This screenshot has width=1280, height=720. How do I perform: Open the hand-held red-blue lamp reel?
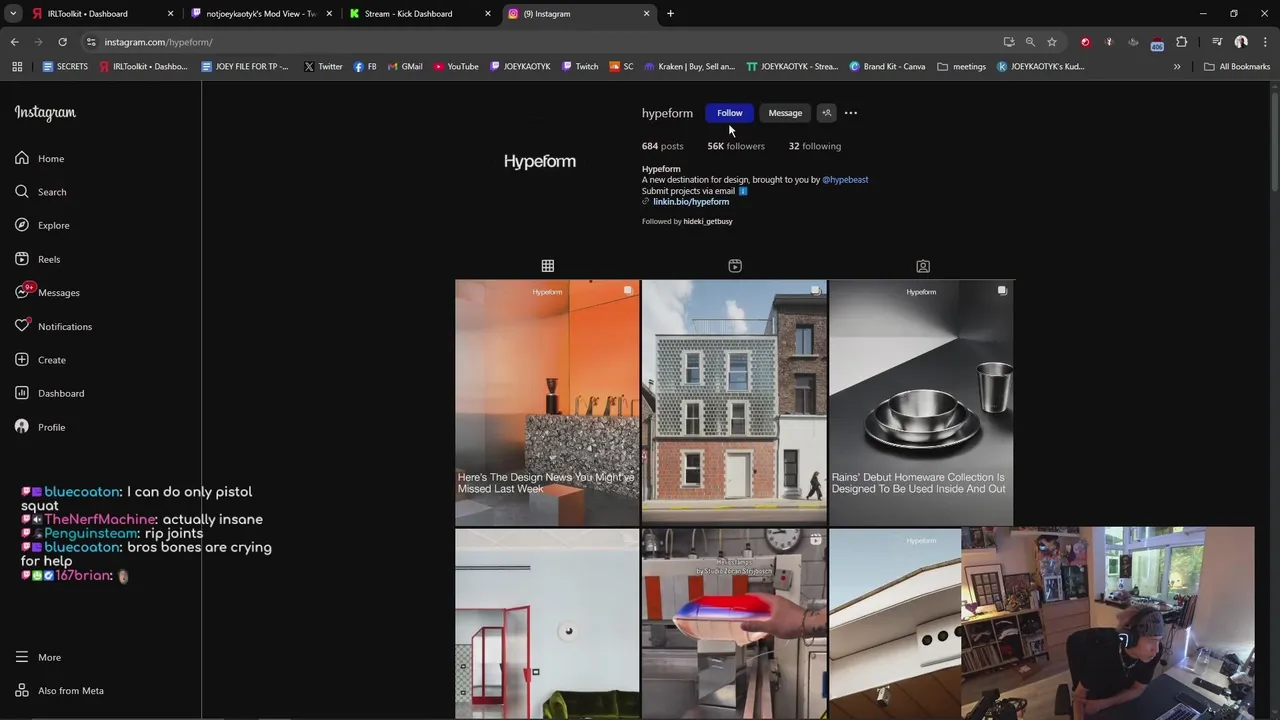[x=734, y=624]
